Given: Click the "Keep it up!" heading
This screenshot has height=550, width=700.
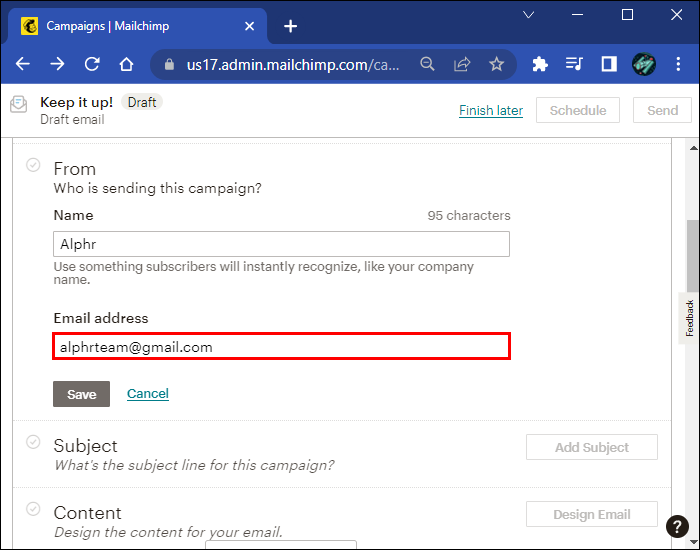Looking at the screenshot, I should click(76, 102).
